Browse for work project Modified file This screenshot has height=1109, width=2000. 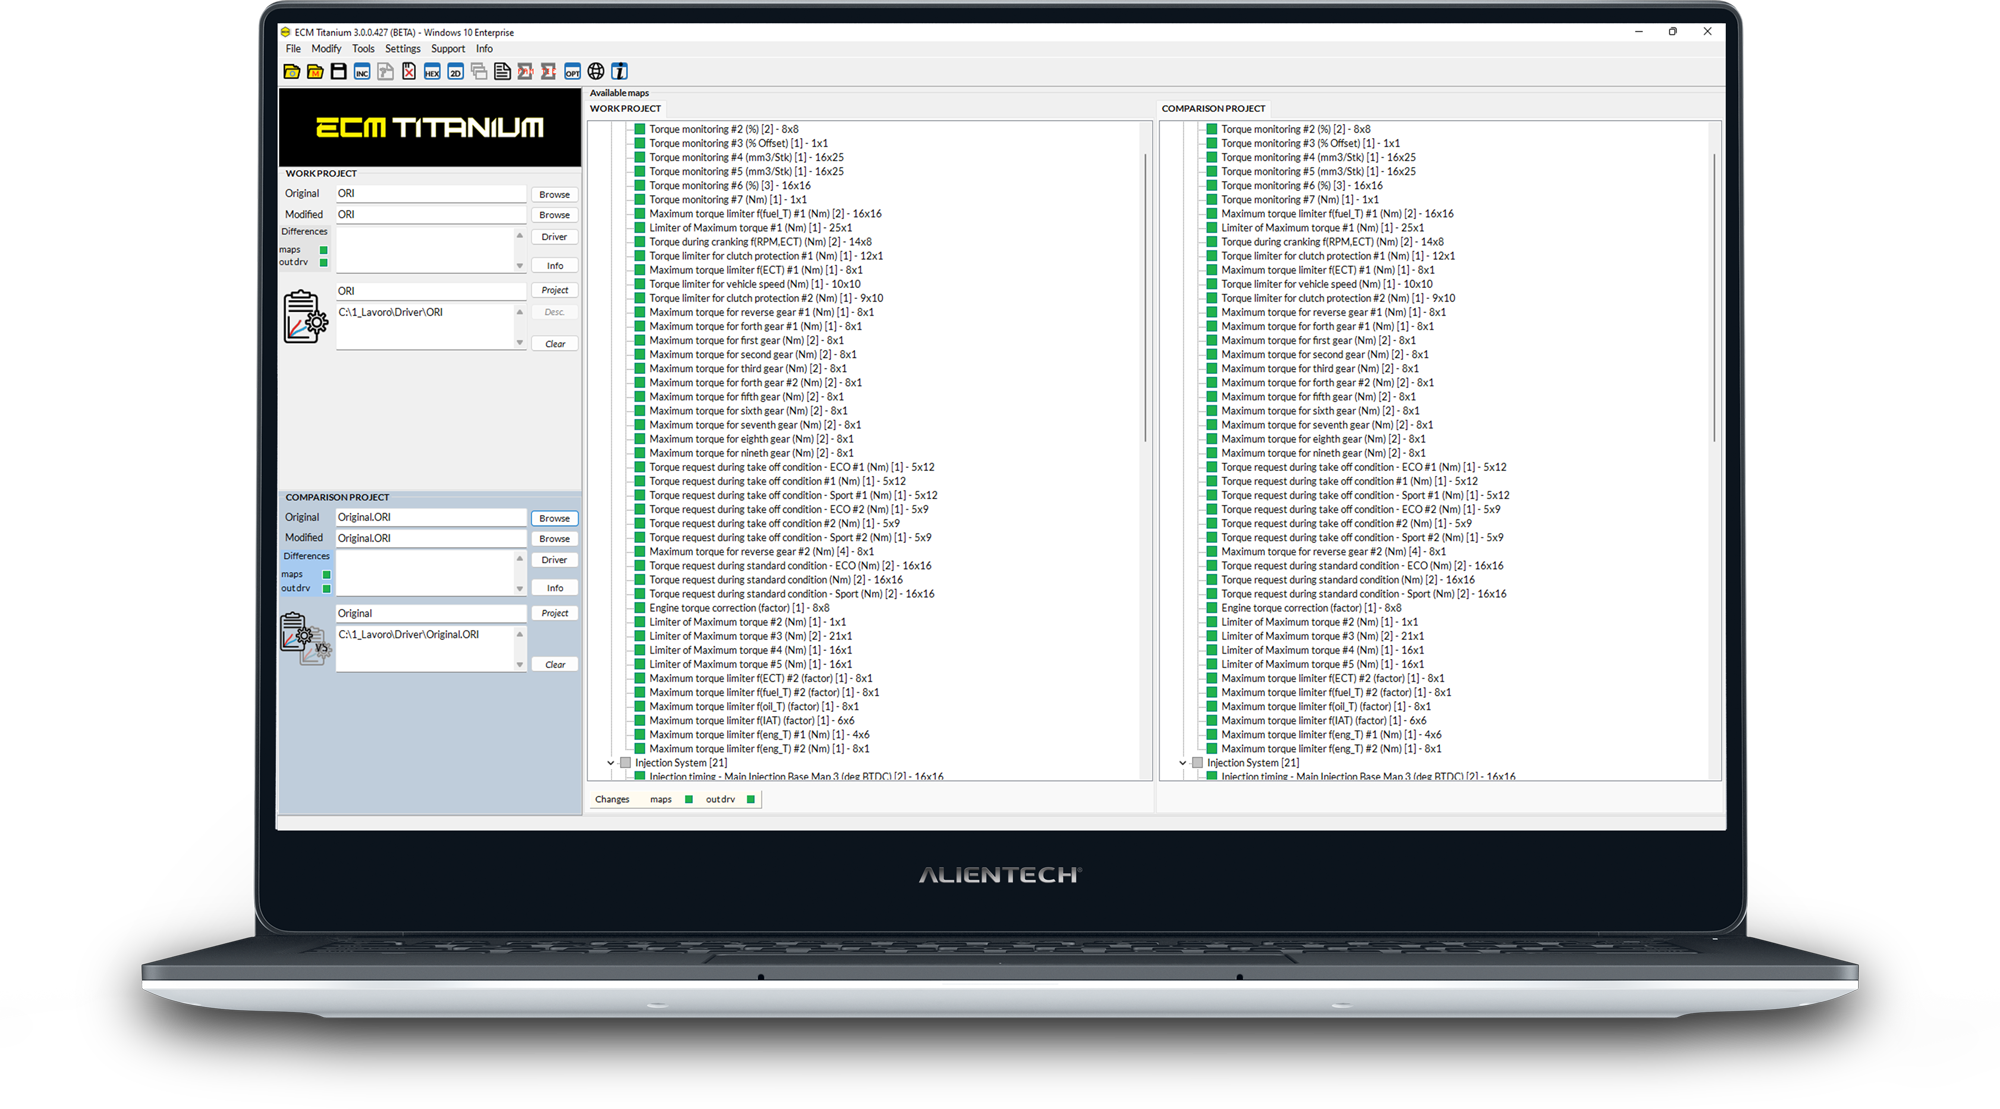(554, 215)
